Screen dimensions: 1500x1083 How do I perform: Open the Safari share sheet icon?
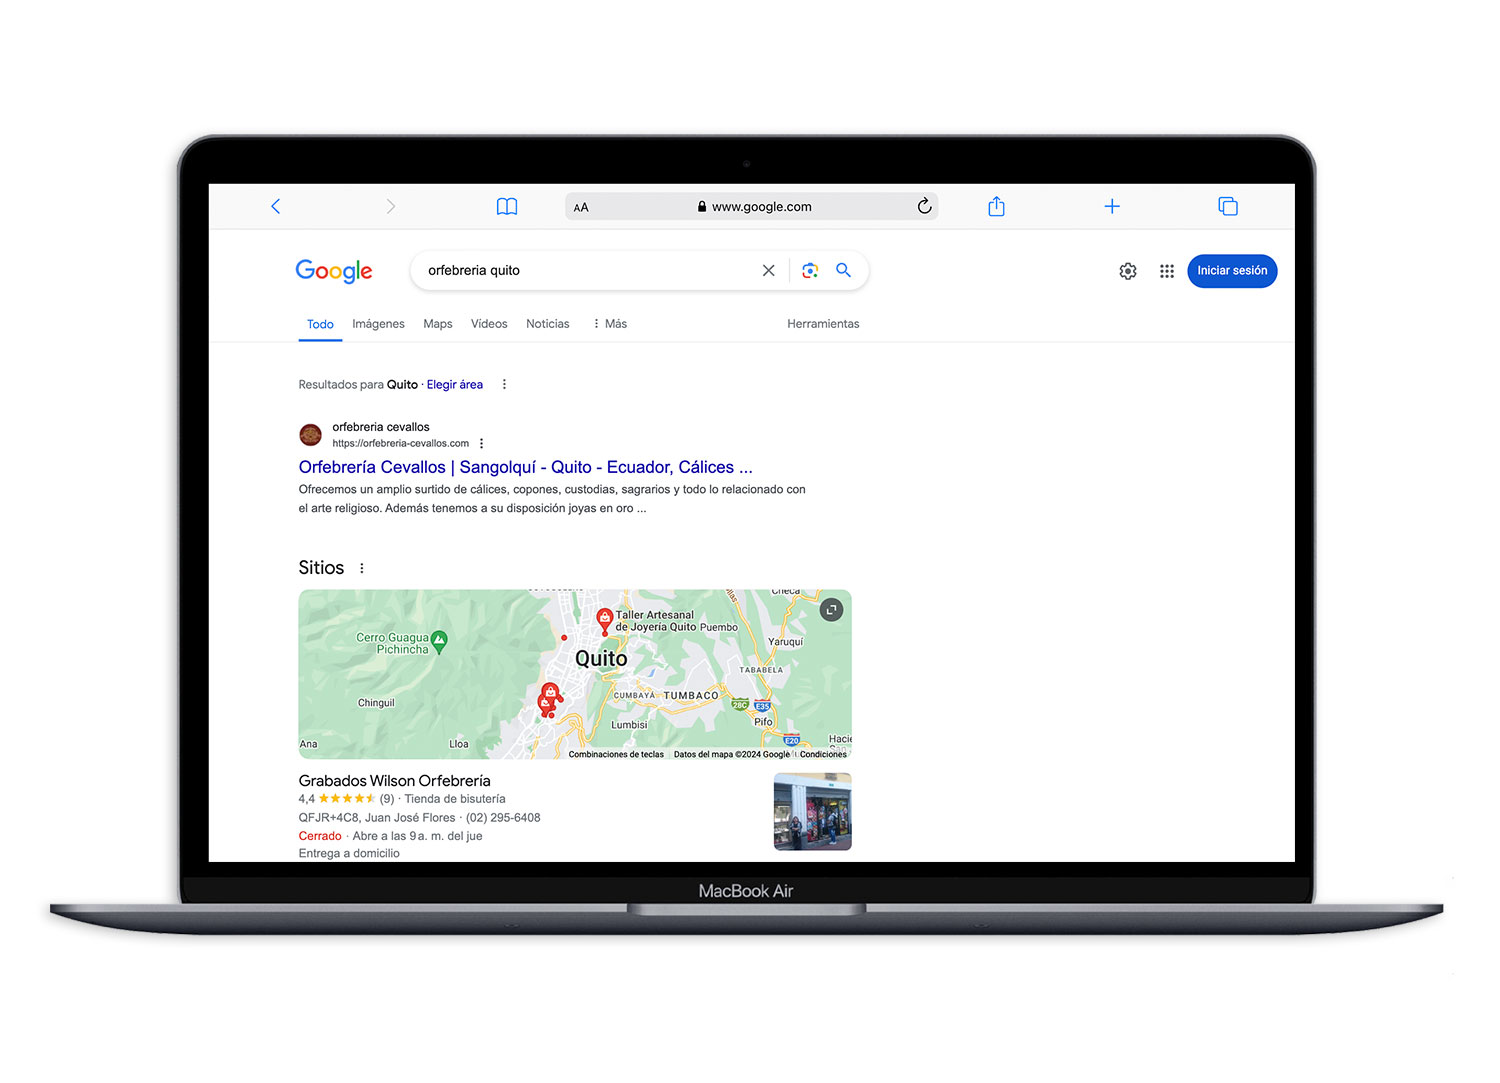[x=996, y=206]
